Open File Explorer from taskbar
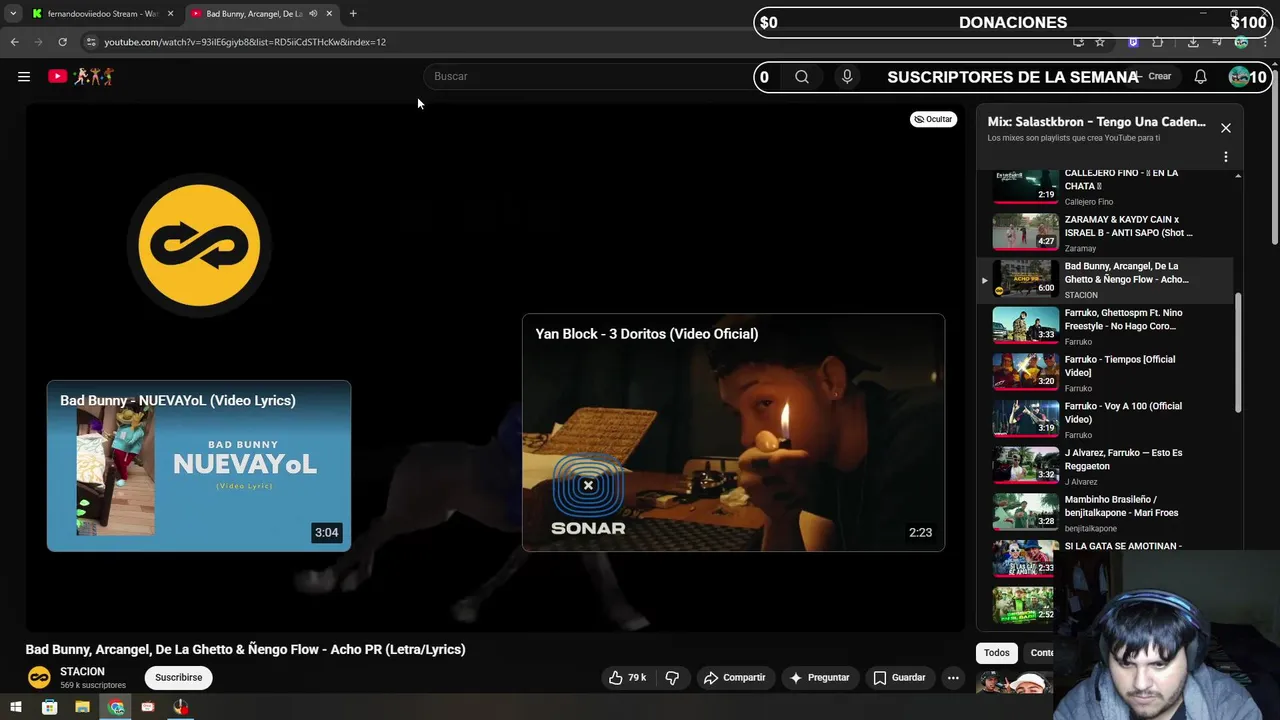Screen dimensions: 1280x720 click(x=82, y=707)
